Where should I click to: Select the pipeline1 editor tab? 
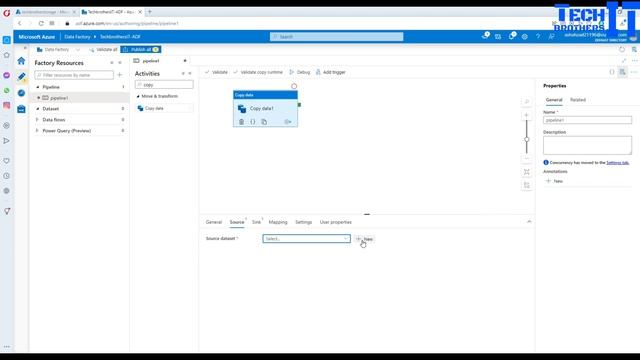click(x=151, y=61)
